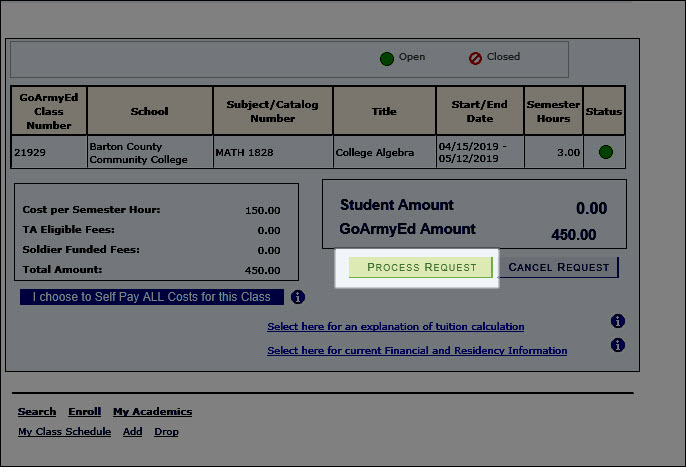Click the Subject/Catalog Number column header
686x467 pixels.
pos(273,111)
